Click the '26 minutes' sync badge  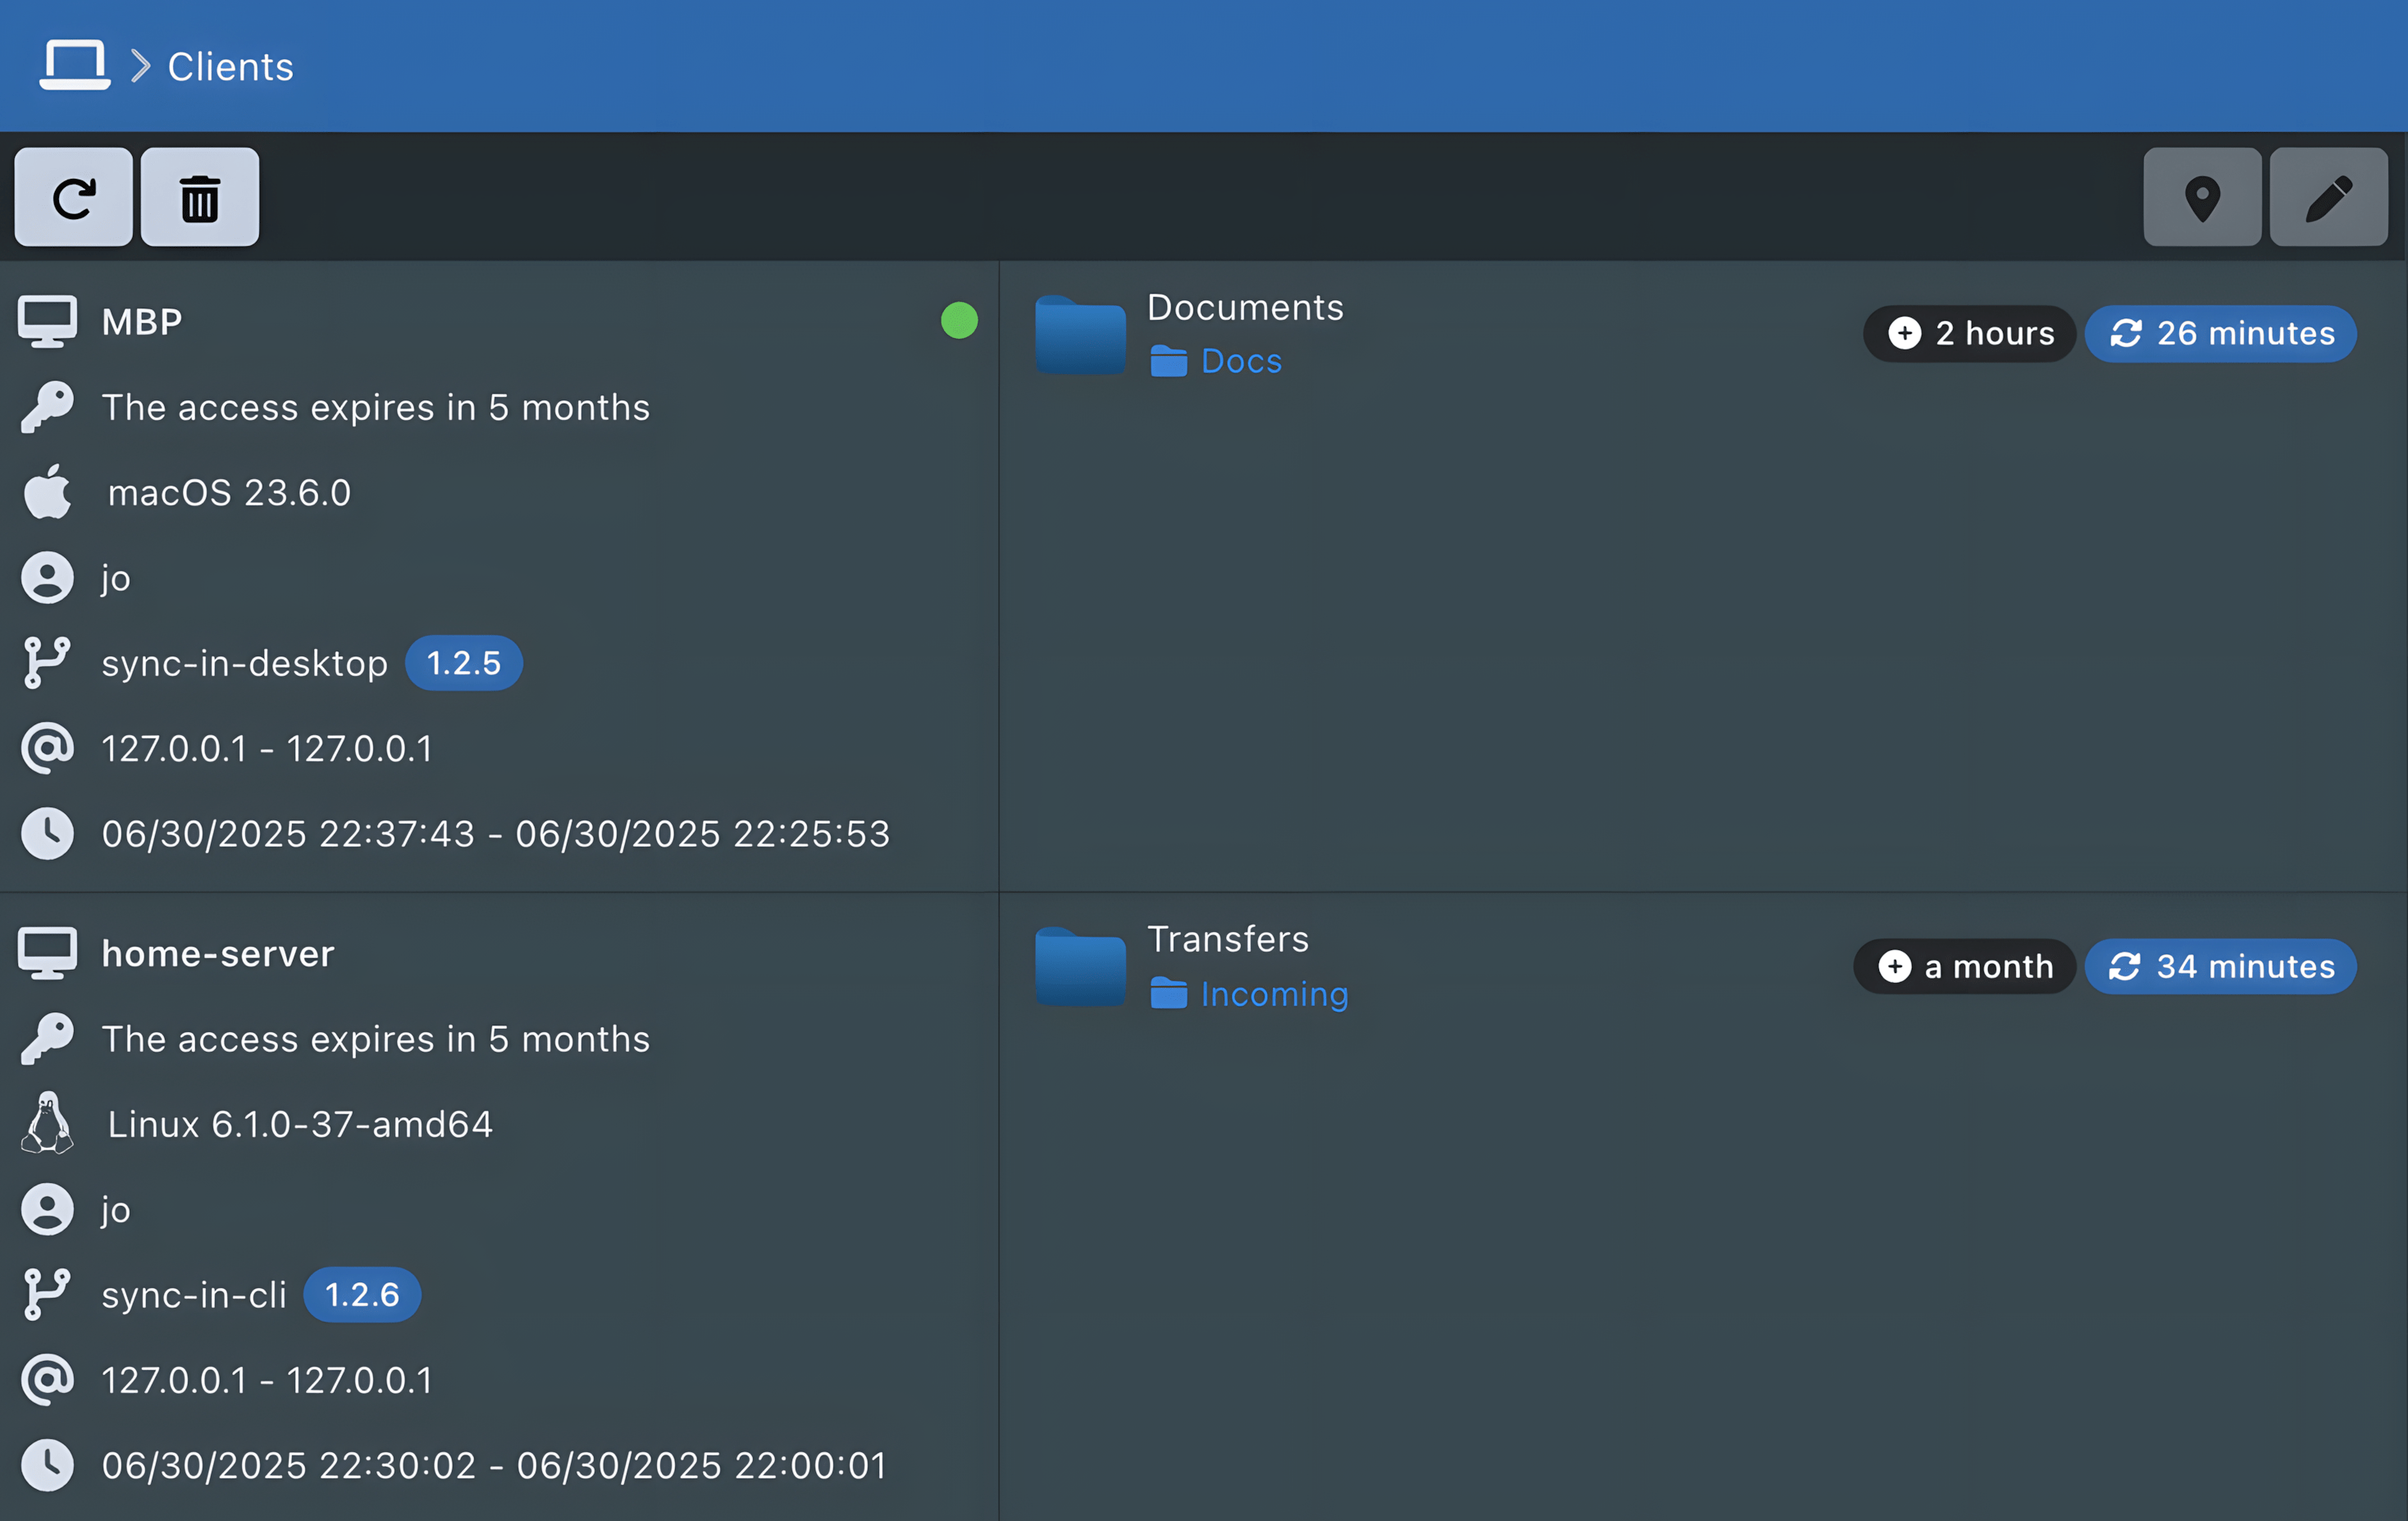pyautogui.click(x=2221, y=333)
